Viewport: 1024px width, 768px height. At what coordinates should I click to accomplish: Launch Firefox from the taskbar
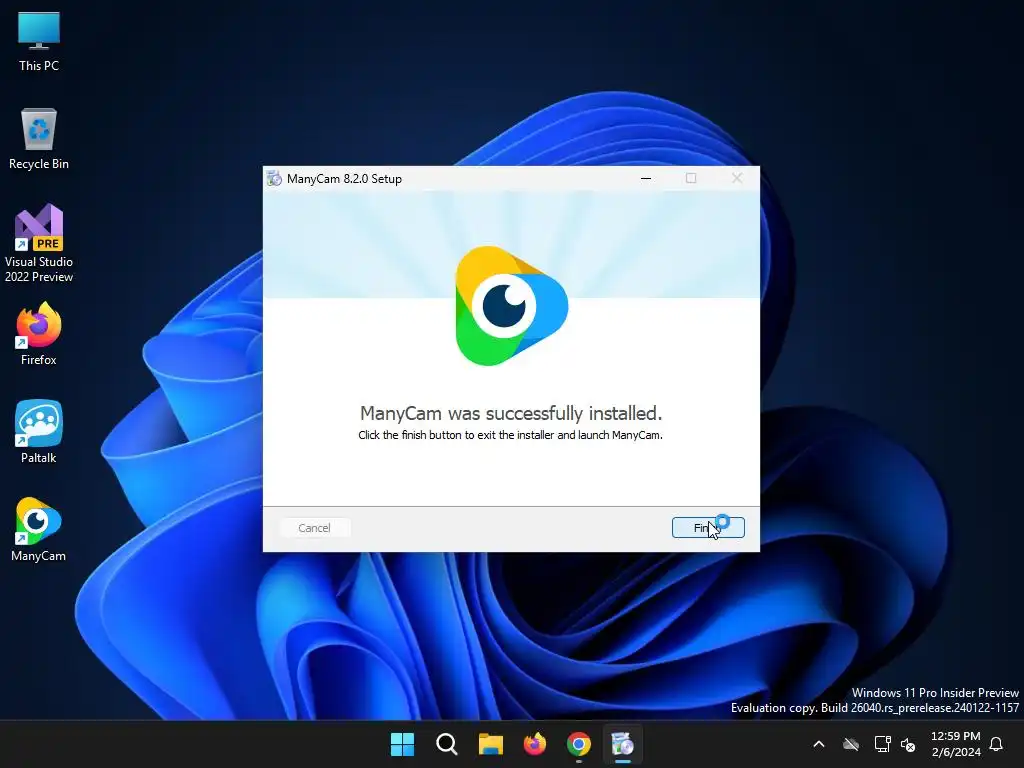tap(535, 744)
